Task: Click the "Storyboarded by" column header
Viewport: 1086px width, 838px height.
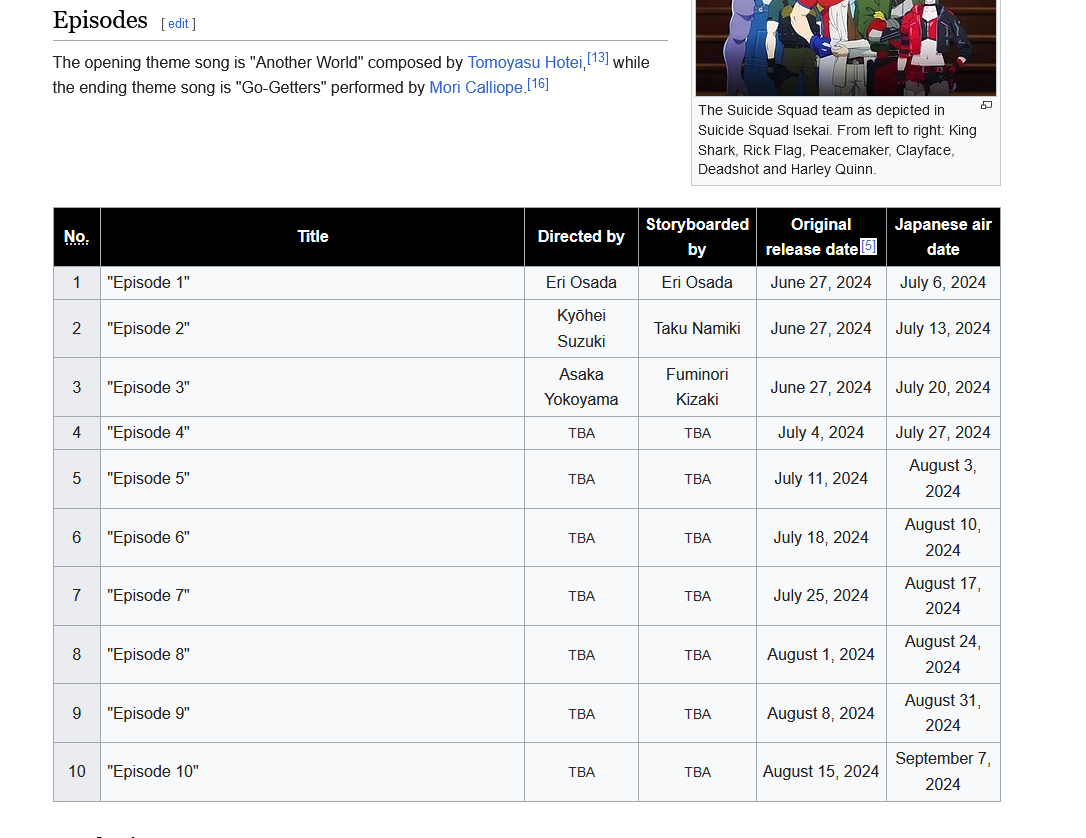Action: point(697,237)
